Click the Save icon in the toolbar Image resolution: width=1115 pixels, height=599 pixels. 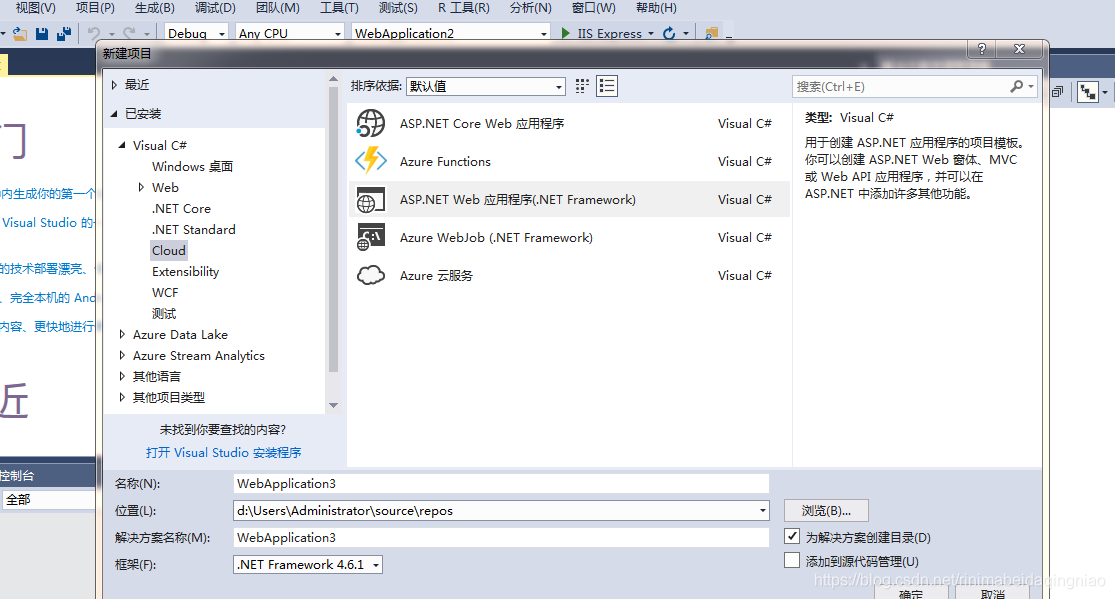[42, 33]
